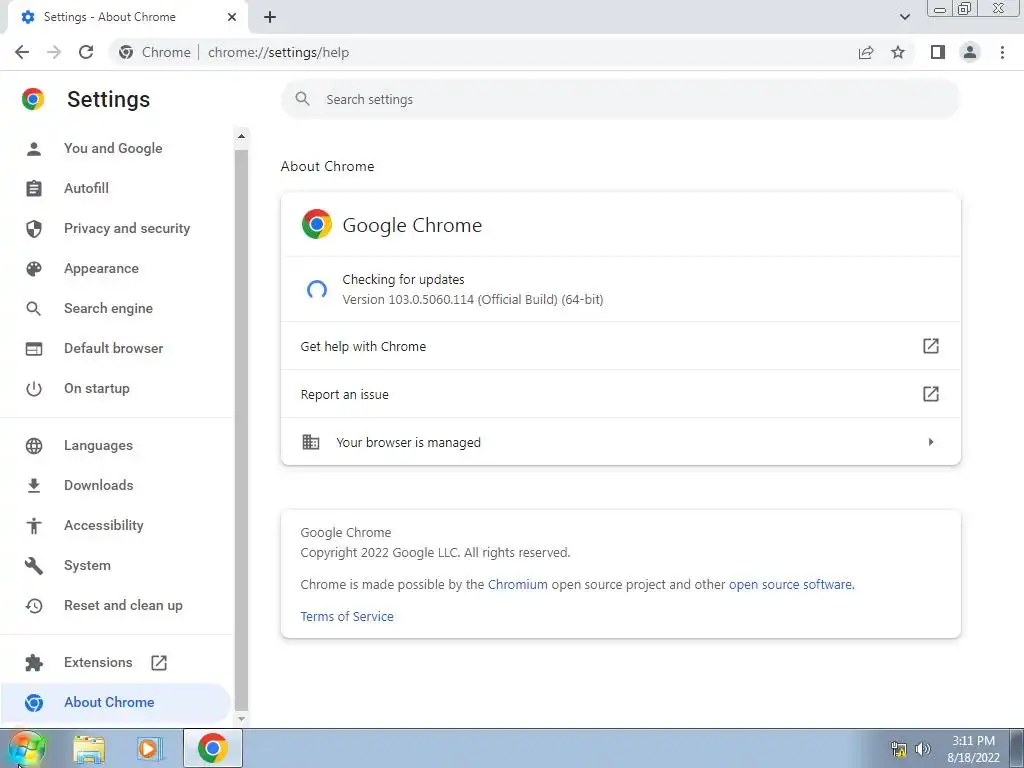Click the managed building icon

311,442
